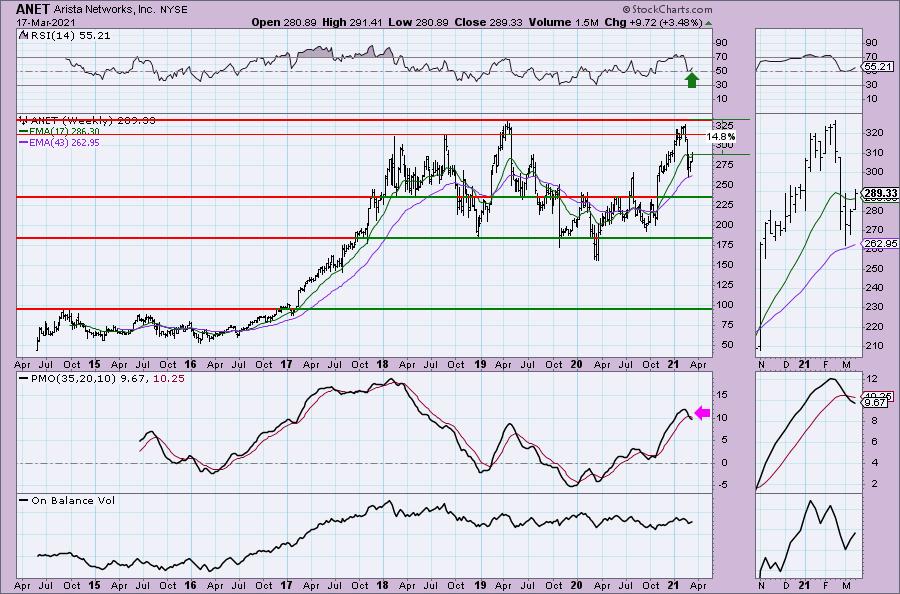Click the EMA(17) 286.30 legend entry
Viewport: 900px width, 594px height.
click(x=59, y=131)
